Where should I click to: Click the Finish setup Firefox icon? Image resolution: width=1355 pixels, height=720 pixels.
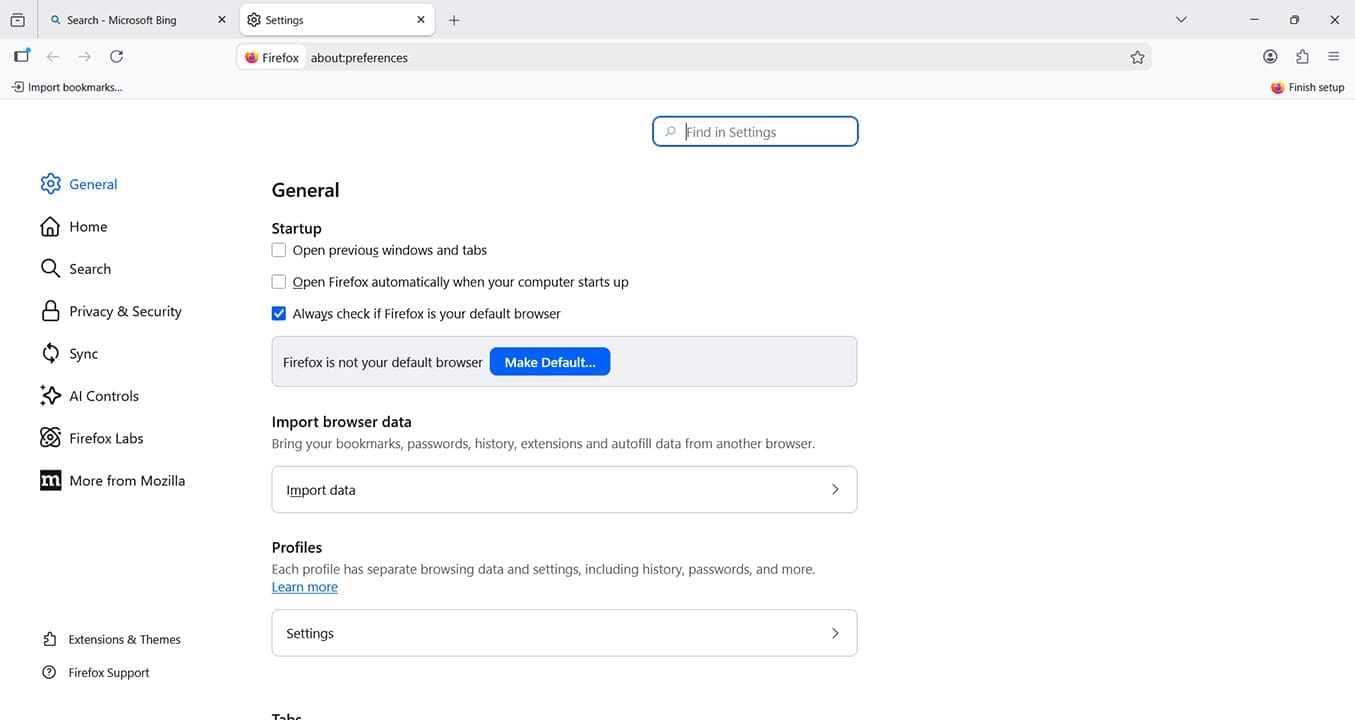click(x=1277, y=87)
